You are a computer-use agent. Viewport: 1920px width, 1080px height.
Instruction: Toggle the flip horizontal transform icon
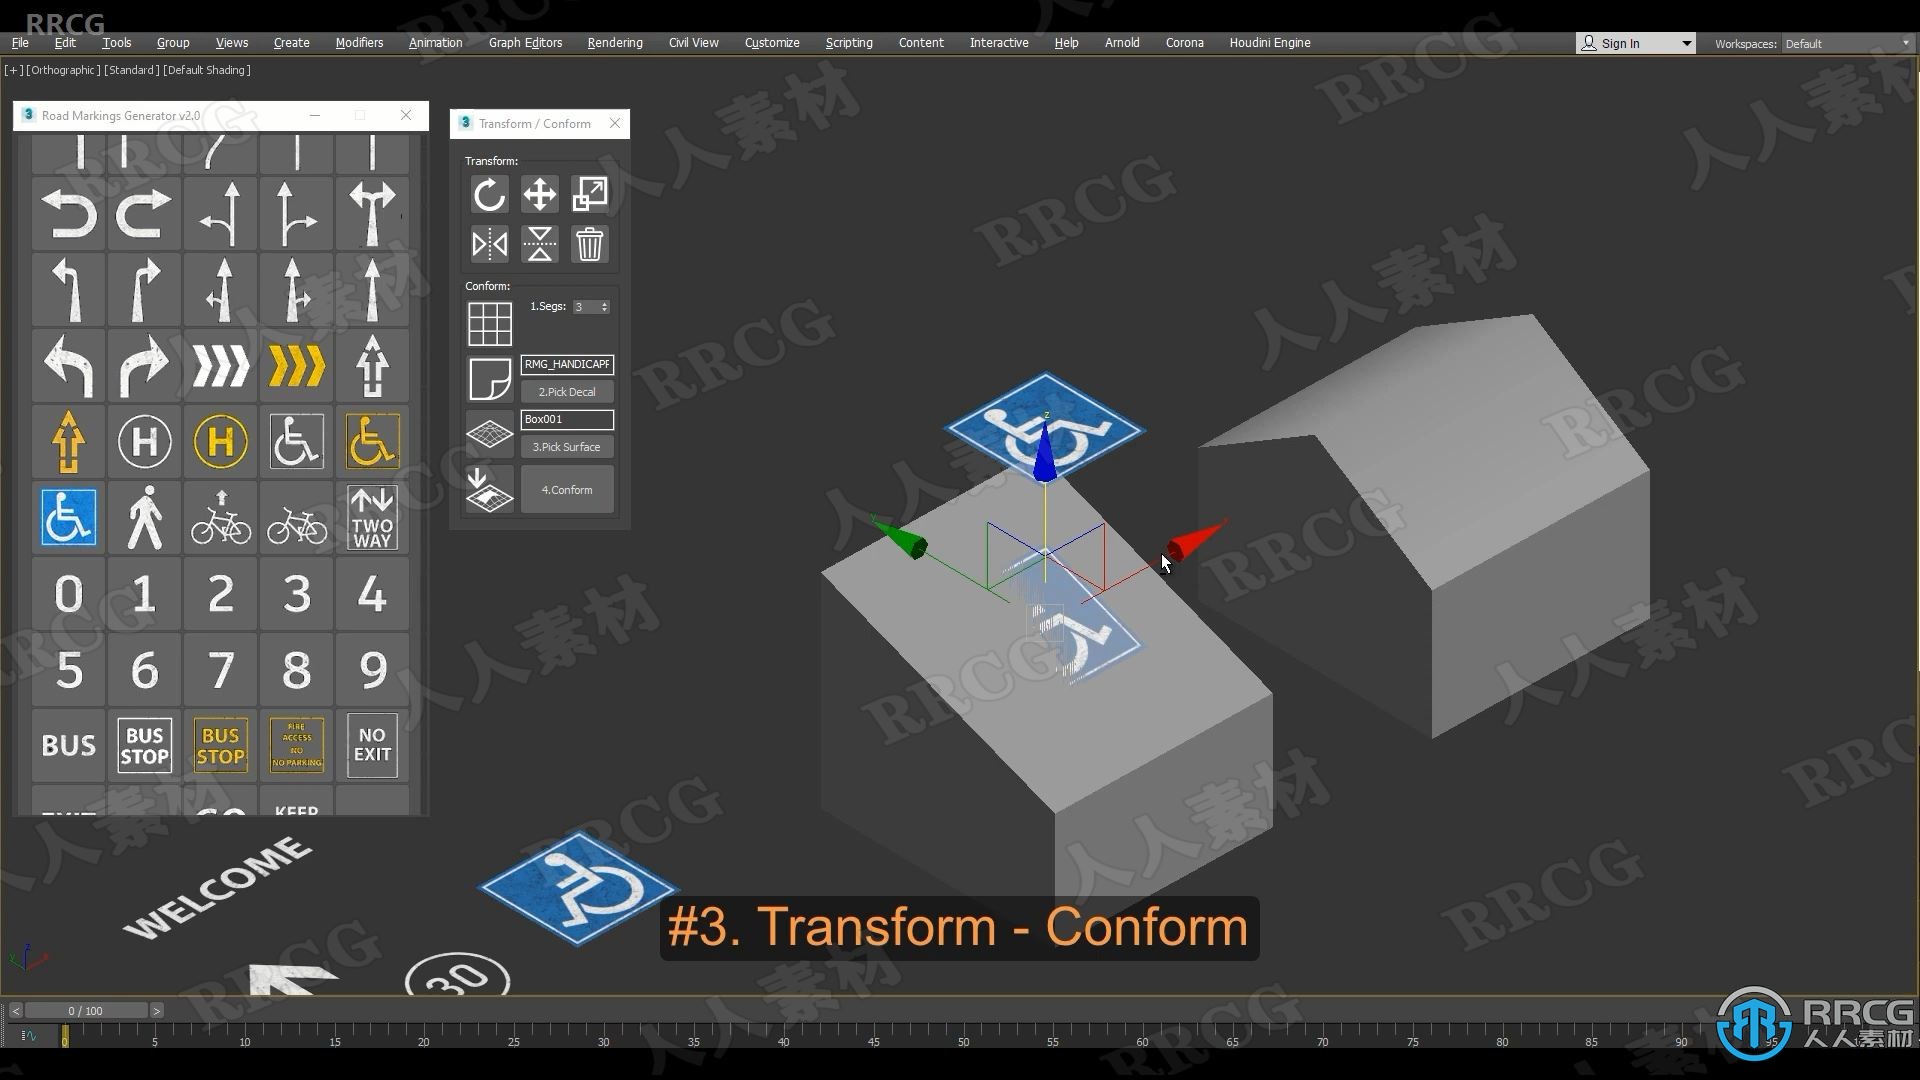click(x=488, y=244)
